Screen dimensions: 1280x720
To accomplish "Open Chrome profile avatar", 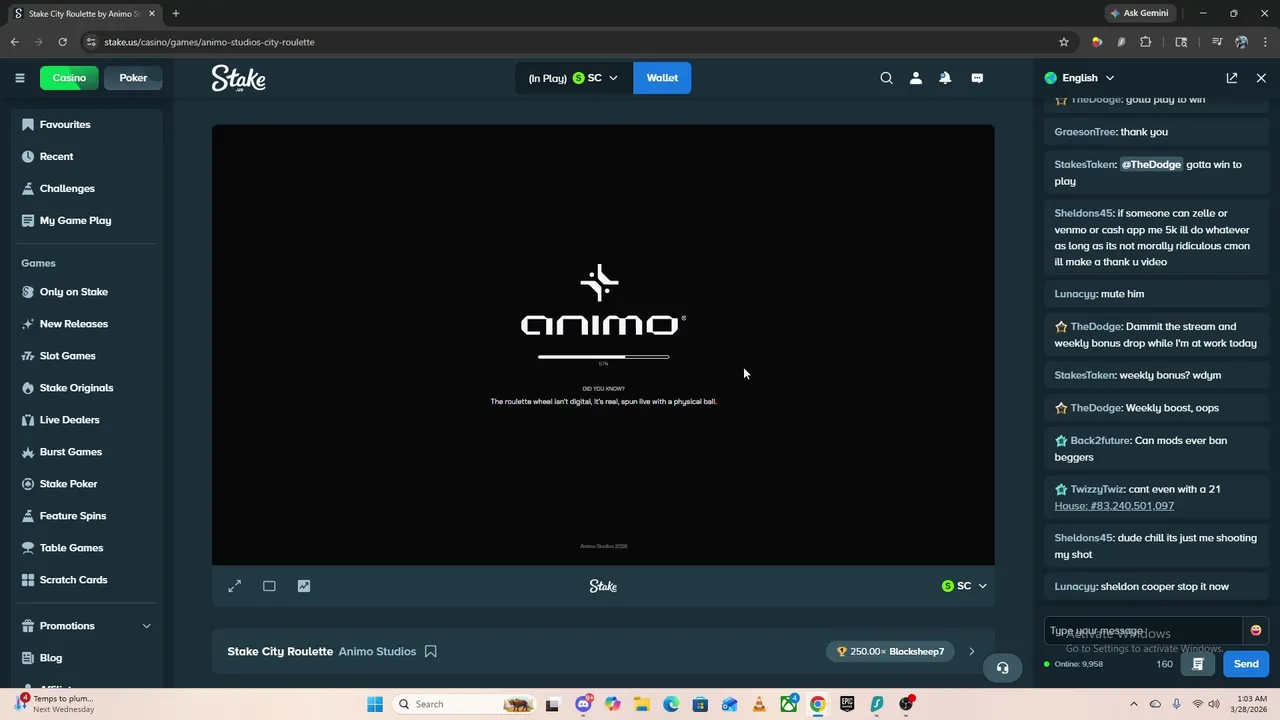I will (x=1241, y=42).
